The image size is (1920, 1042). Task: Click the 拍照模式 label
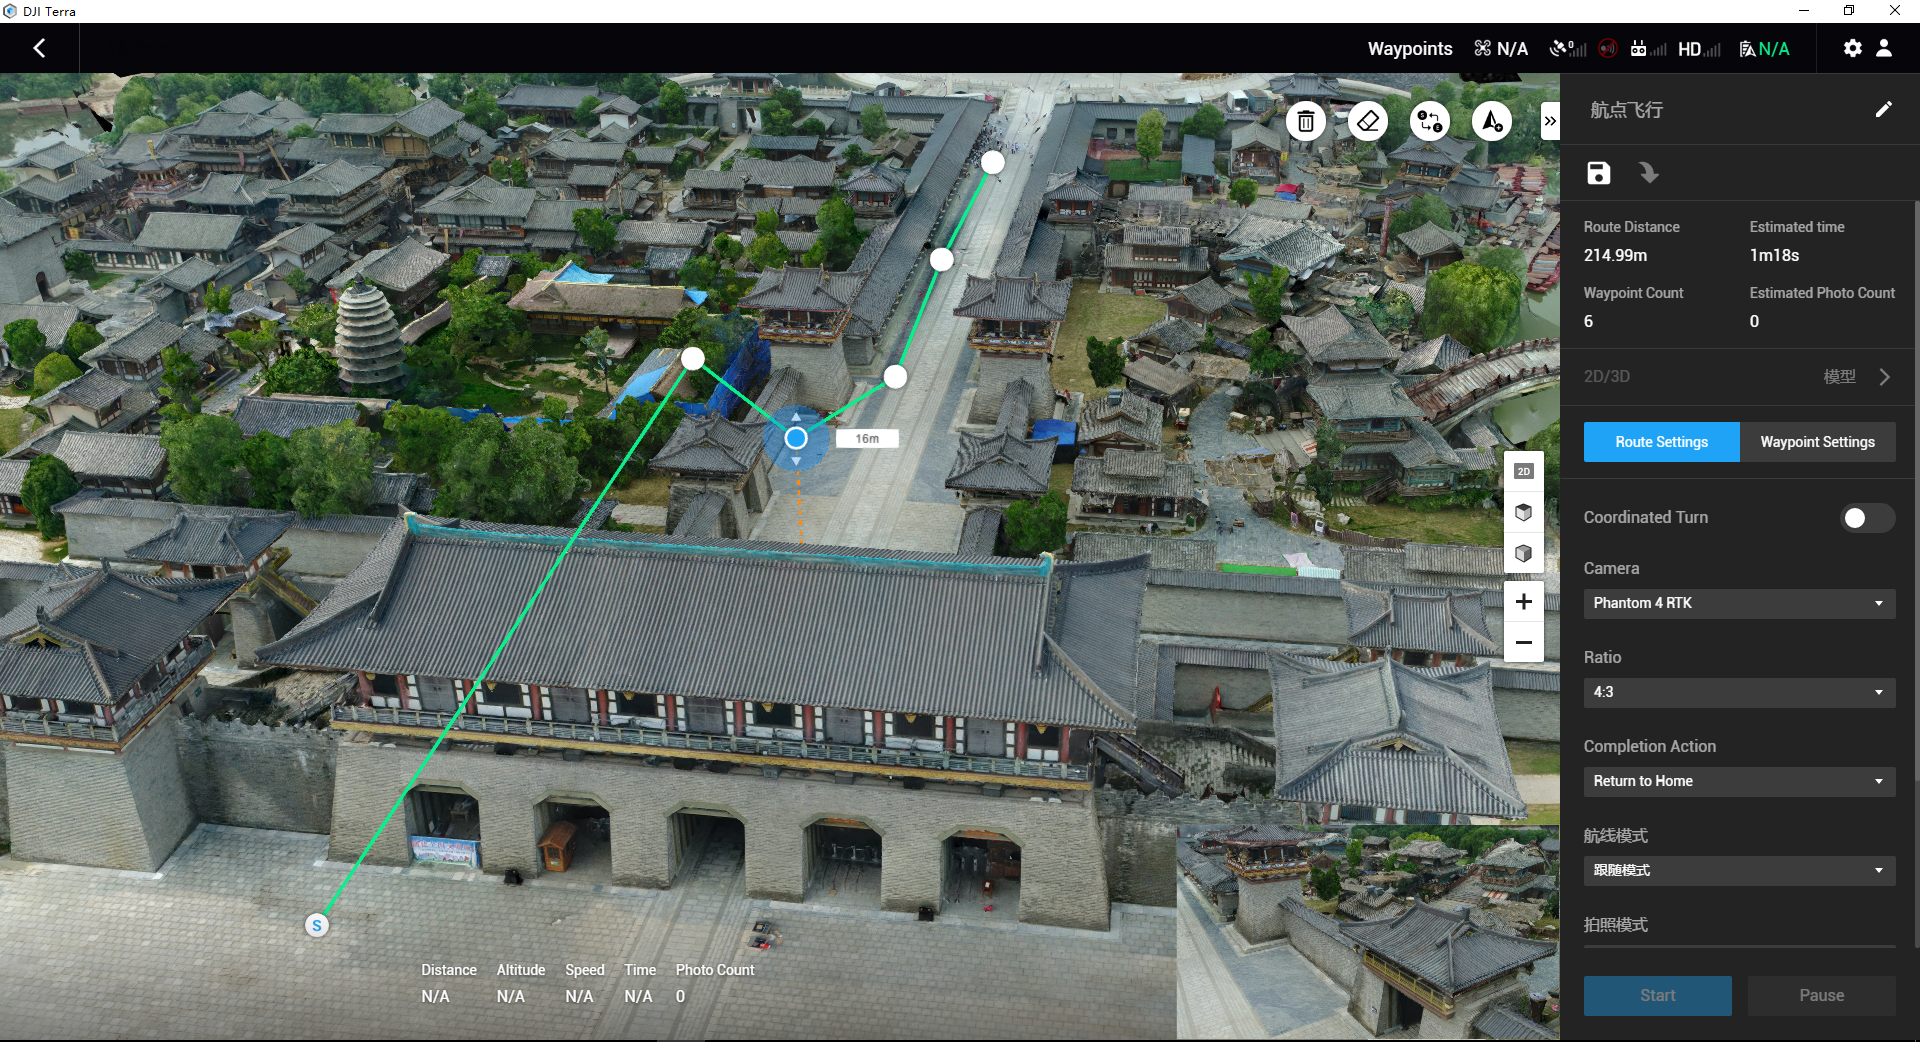[1615, 924]
